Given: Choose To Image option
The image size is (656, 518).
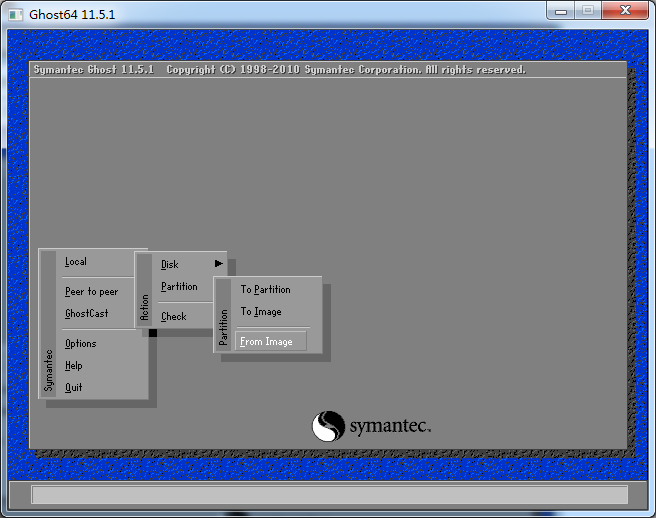Looking at the screenshot, I should pyautogui.click(x=261, y=312).
